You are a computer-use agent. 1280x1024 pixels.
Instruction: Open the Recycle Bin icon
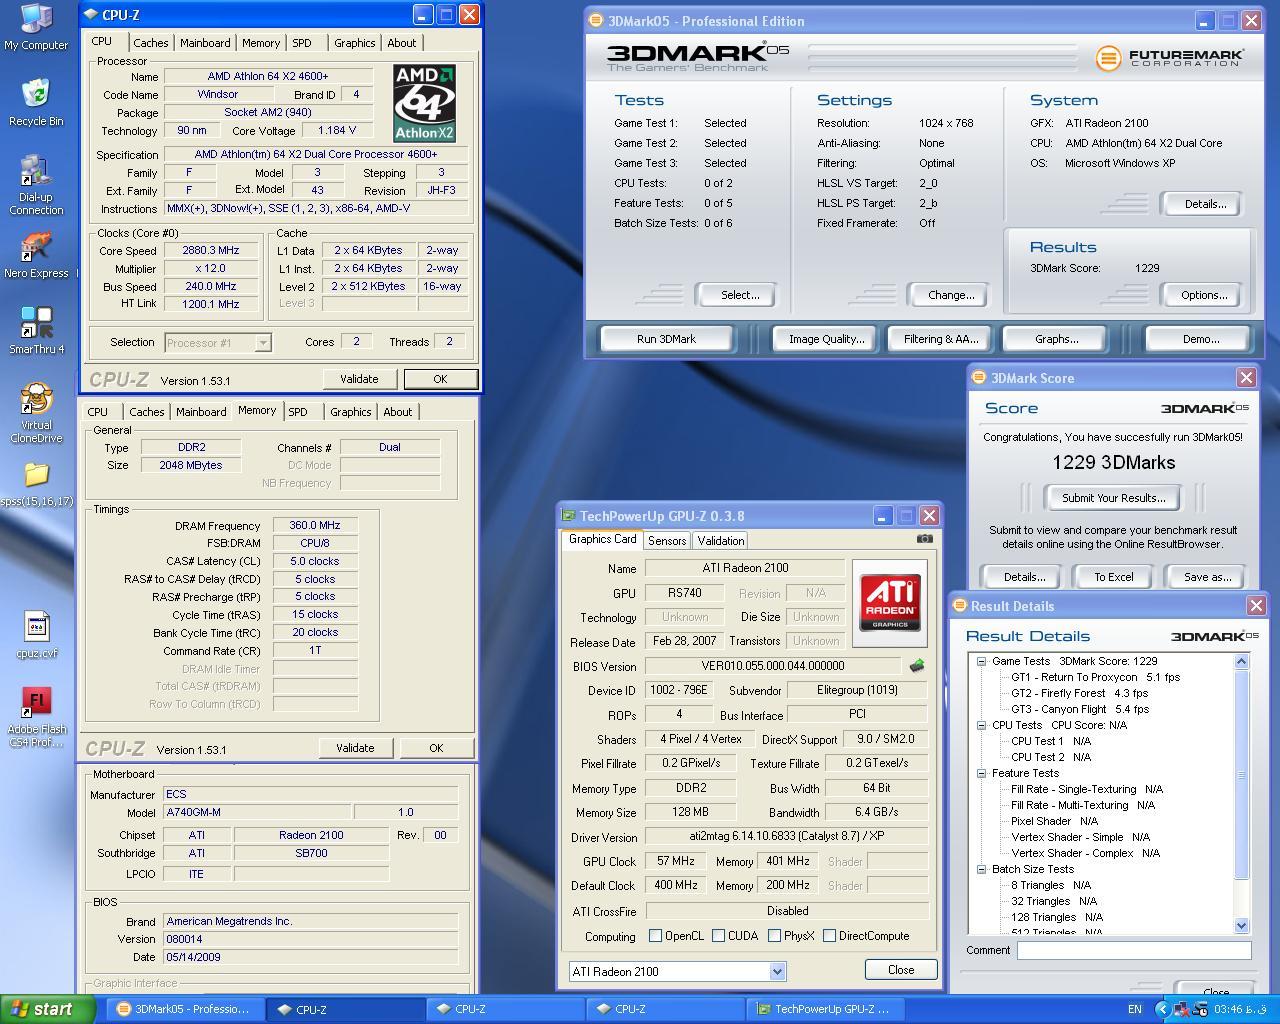click(36, 103)
